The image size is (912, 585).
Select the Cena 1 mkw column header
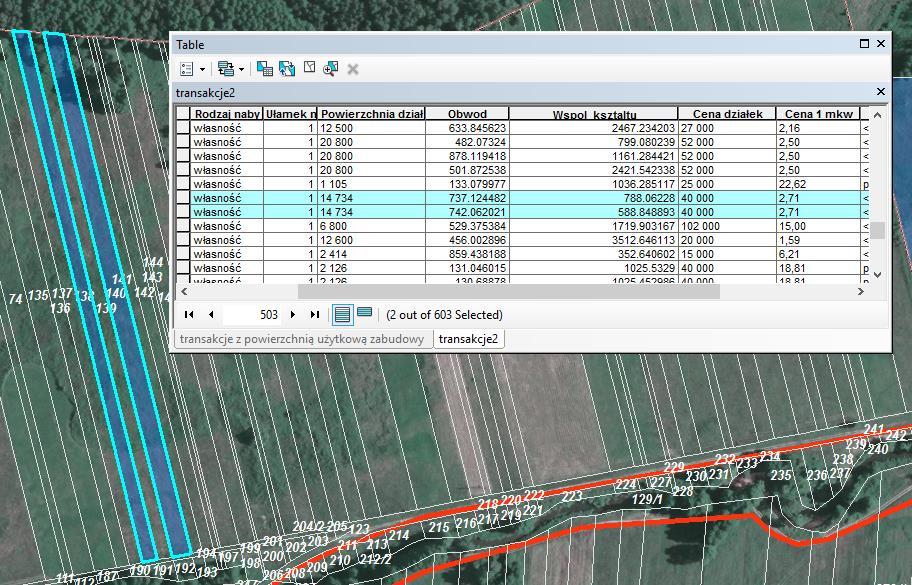click(x=818, y=114)
